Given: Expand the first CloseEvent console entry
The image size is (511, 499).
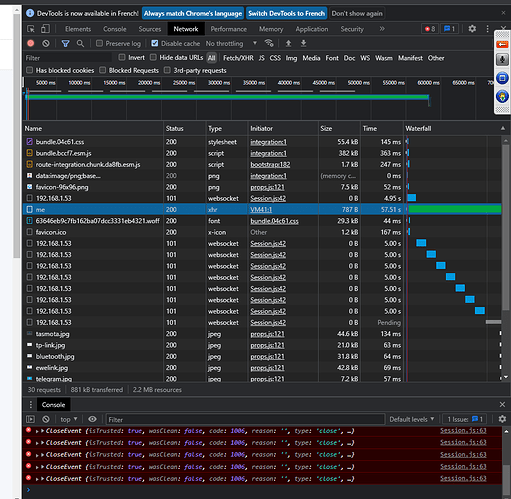Looking at the screenshot, I should point(37,431).
